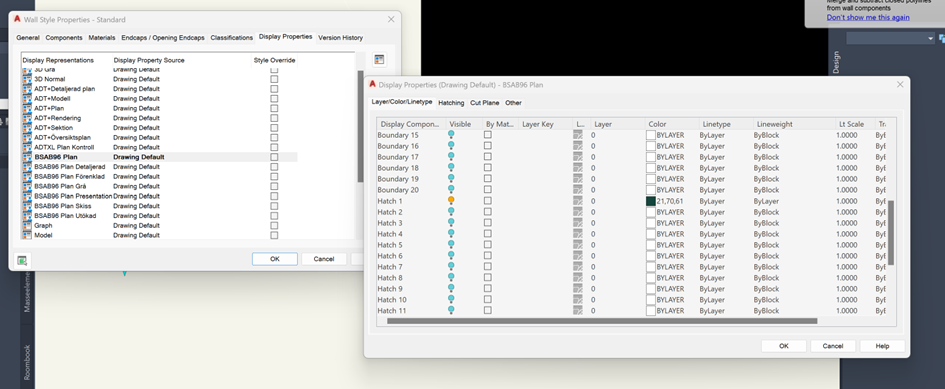Click the Hatch 1 dark green color swatch
The image size is (945, 389).
click(650, 201)
